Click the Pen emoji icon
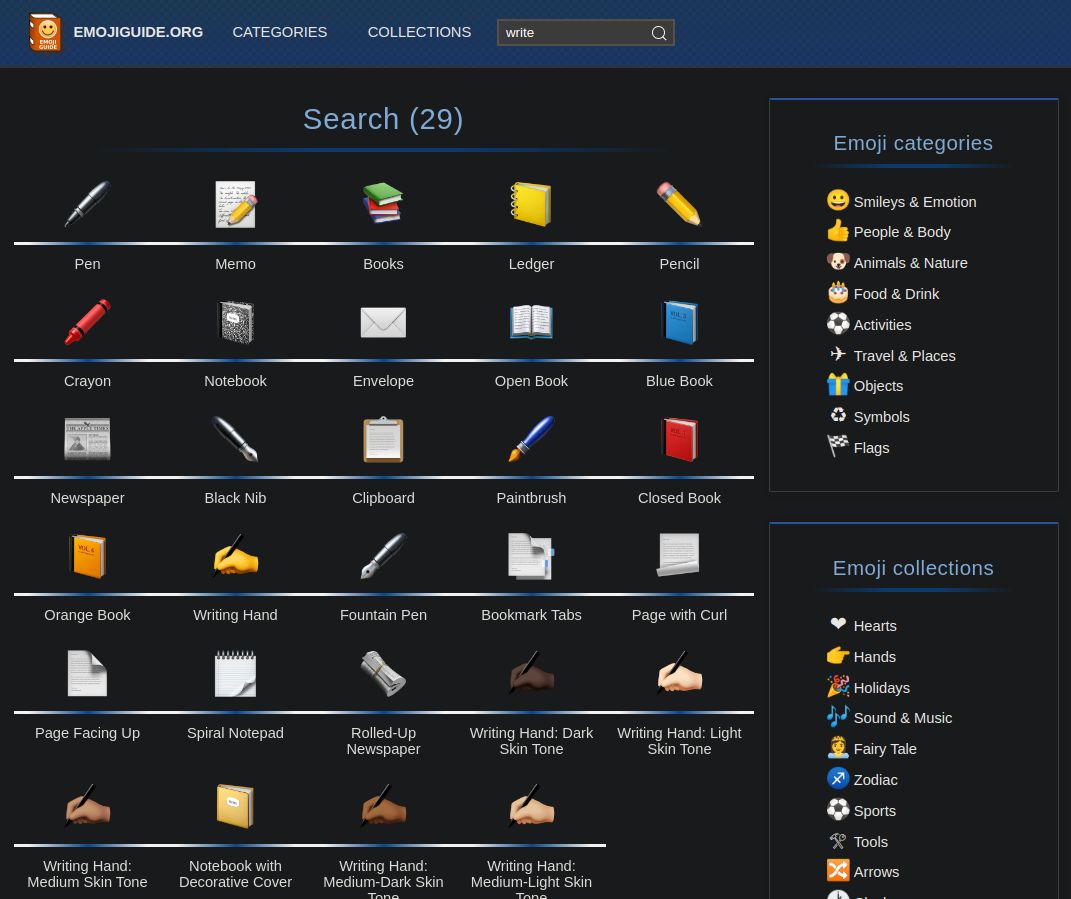This screenshot has width=1071, height=899. [x=87, y=205]
